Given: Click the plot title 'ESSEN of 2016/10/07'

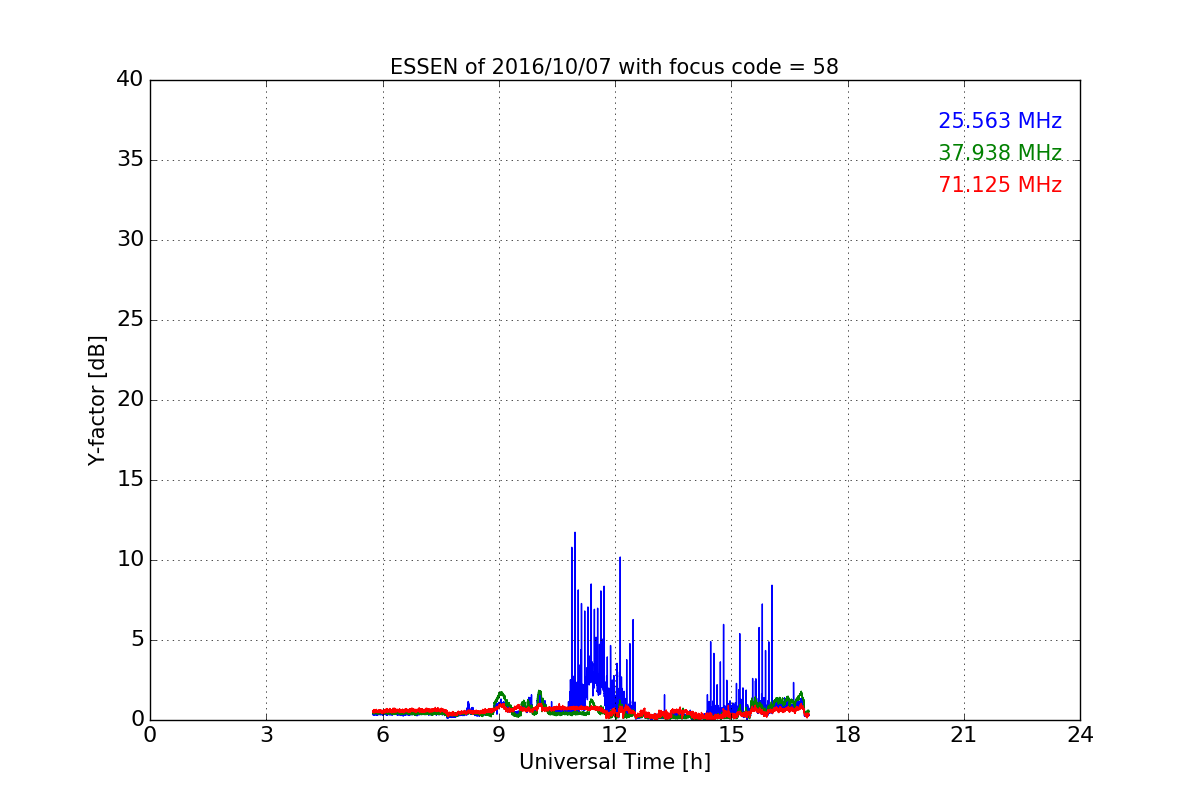Looking at the screenshot, I should (x=614, y=67).
